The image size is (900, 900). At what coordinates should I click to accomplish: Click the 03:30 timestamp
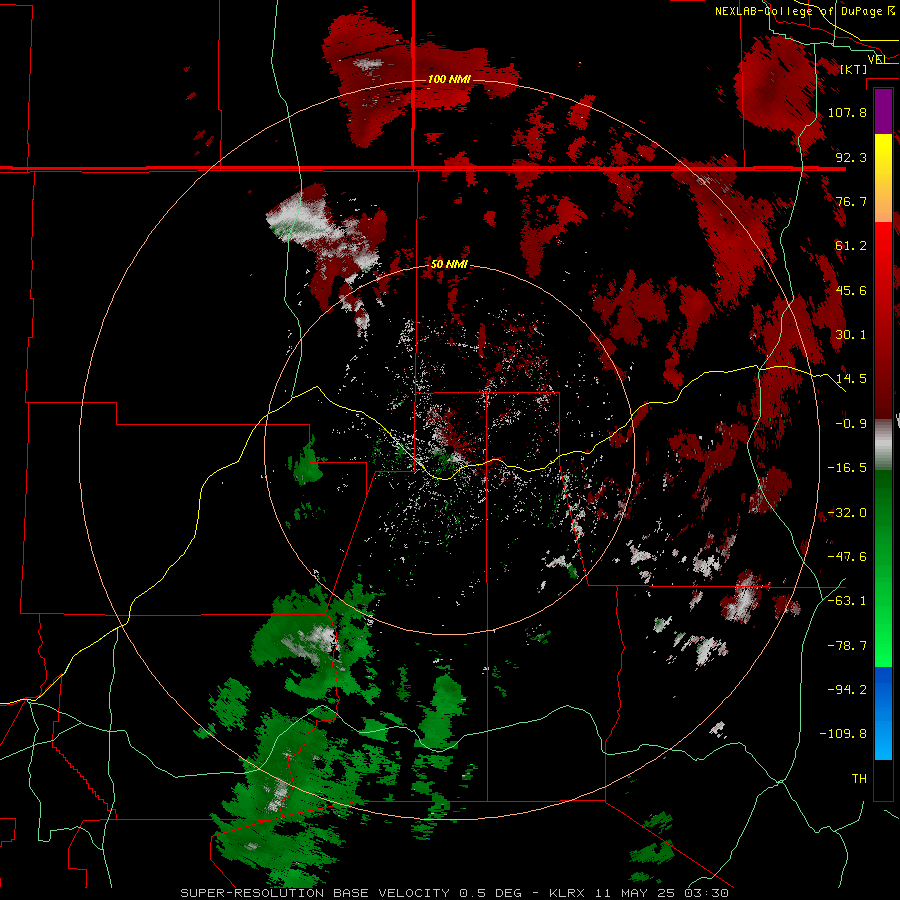pyautogui.click(x=709, y=893)
